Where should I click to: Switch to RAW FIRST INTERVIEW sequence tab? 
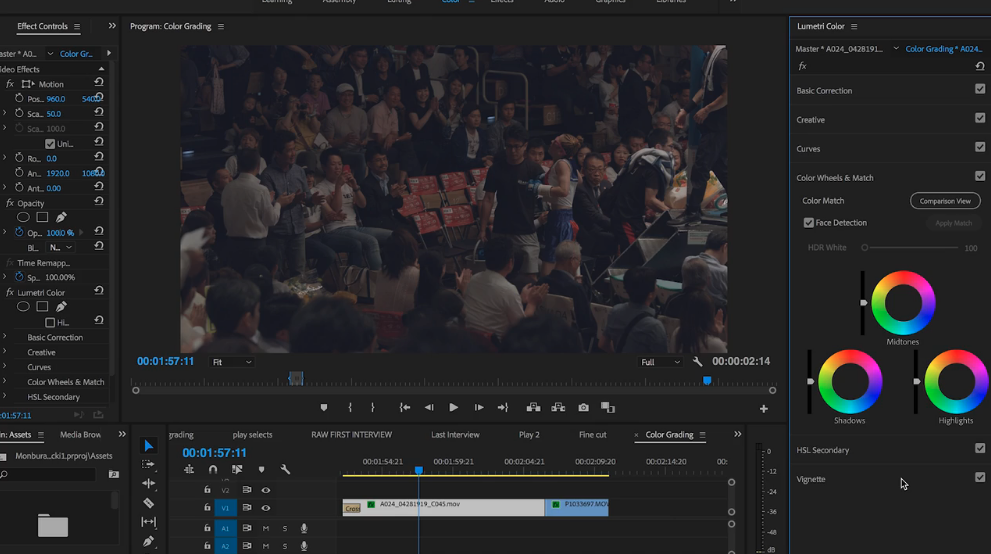351,435
